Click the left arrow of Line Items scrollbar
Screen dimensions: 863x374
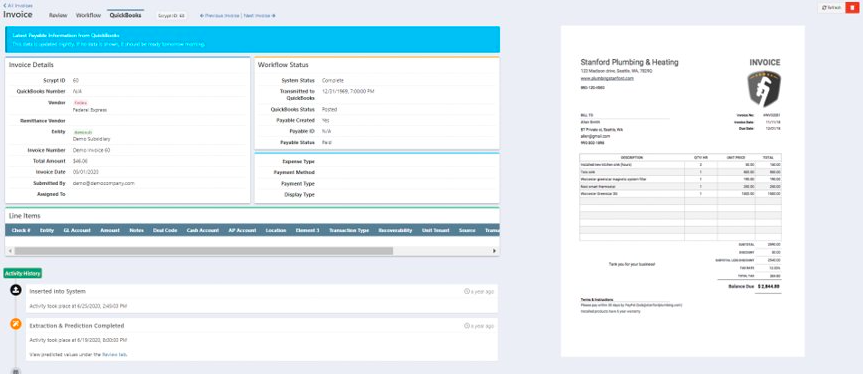(9, 251)
